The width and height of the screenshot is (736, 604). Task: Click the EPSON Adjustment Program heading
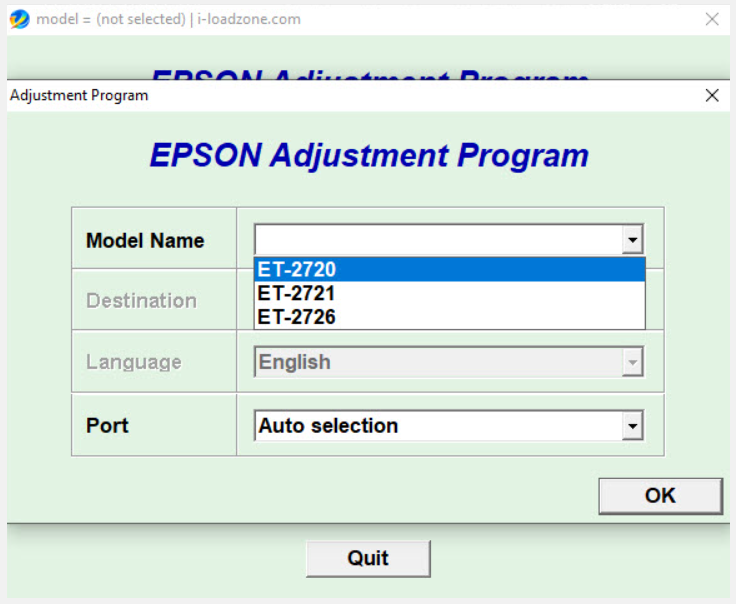coord(369,155)
